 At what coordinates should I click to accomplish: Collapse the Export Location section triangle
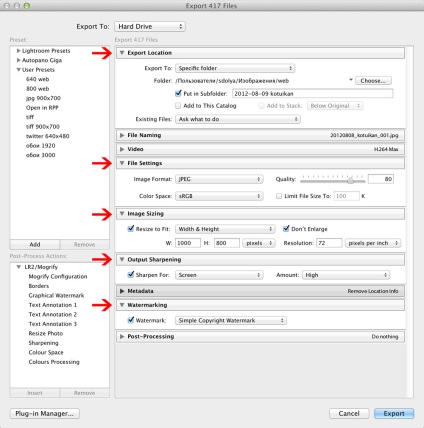(122, 53)
